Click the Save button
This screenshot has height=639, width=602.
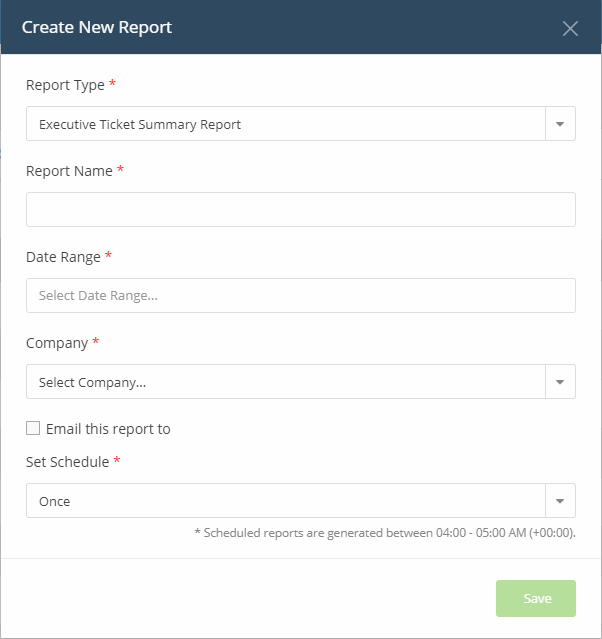click(536, 598)
